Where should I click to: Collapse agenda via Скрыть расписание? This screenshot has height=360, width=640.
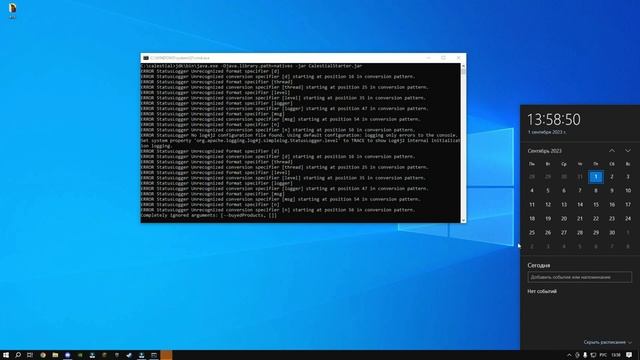tap(607, 342)
